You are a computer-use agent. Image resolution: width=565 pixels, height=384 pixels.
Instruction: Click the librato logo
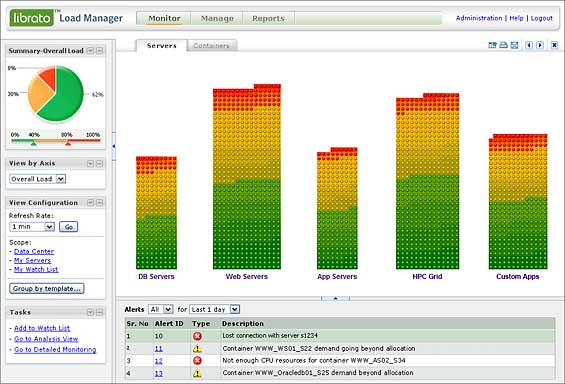[32, 18]
